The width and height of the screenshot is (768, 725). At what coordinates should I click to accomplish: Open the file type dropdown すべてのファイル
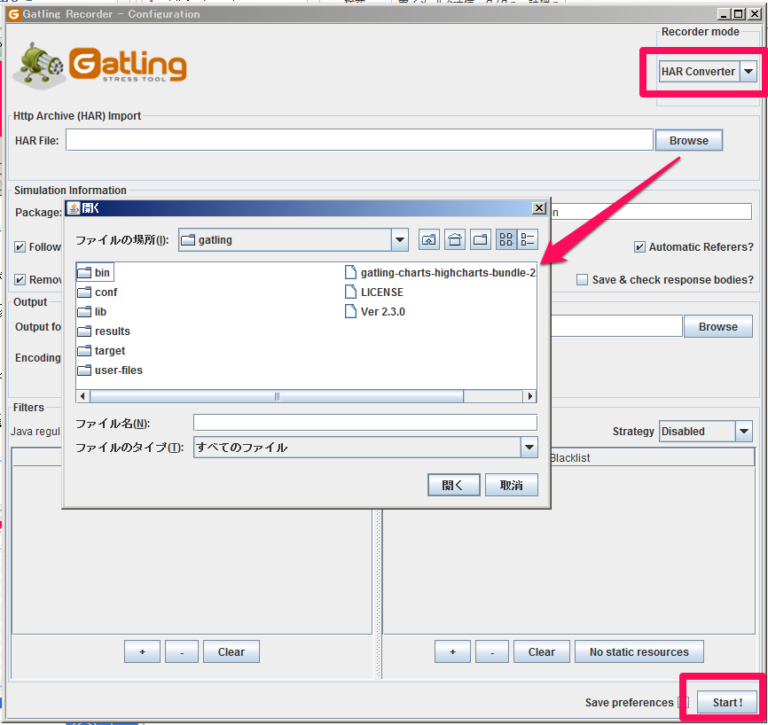coord(528,448)
